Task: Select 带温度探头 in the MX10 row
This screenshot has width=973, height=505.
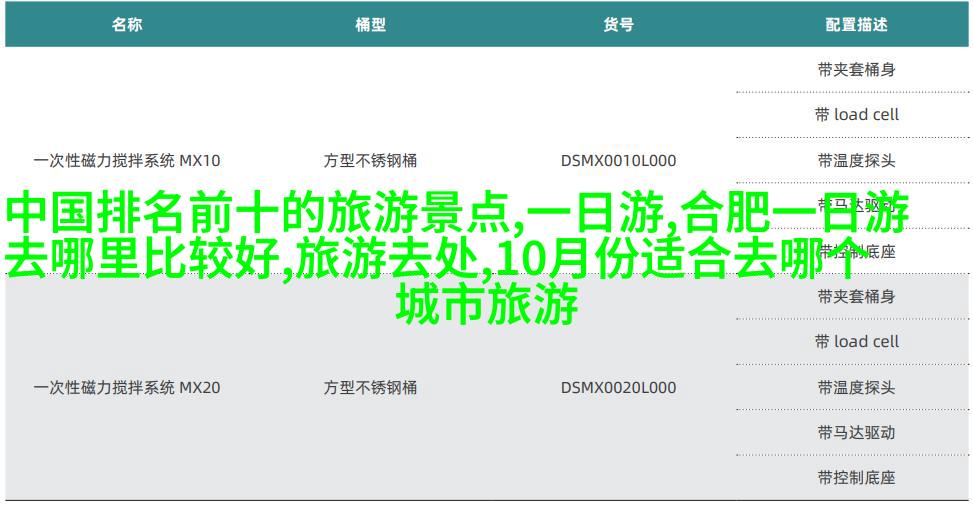Action: click(856, 160)
